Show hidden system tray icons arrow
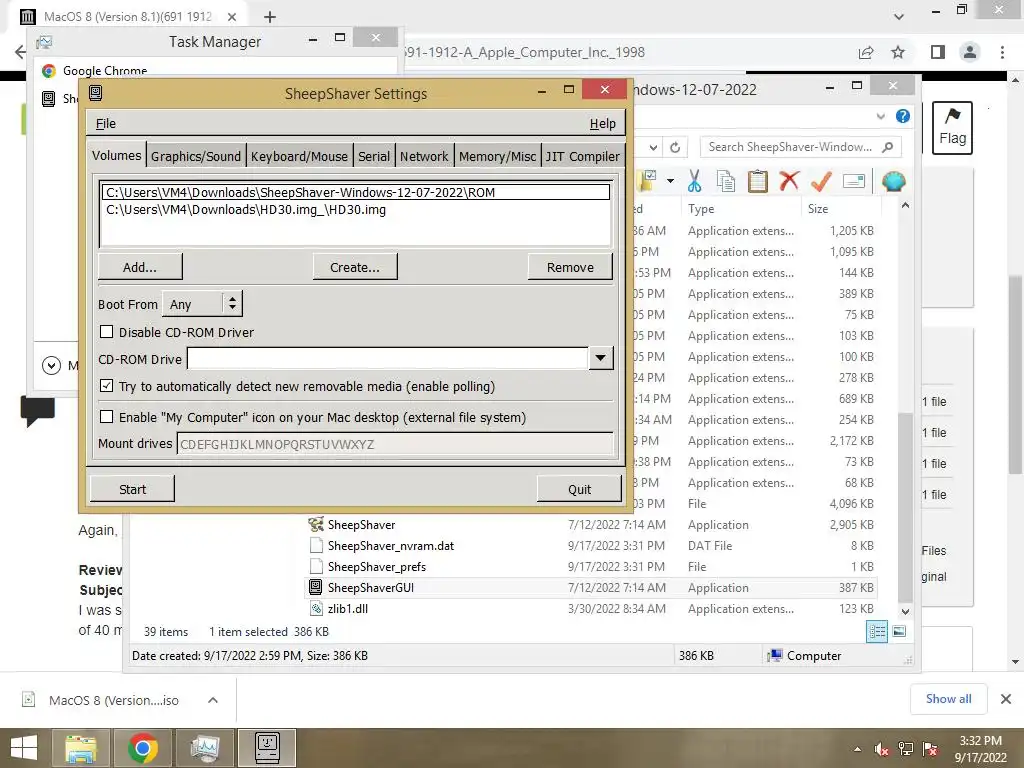 tap(857, 750)
